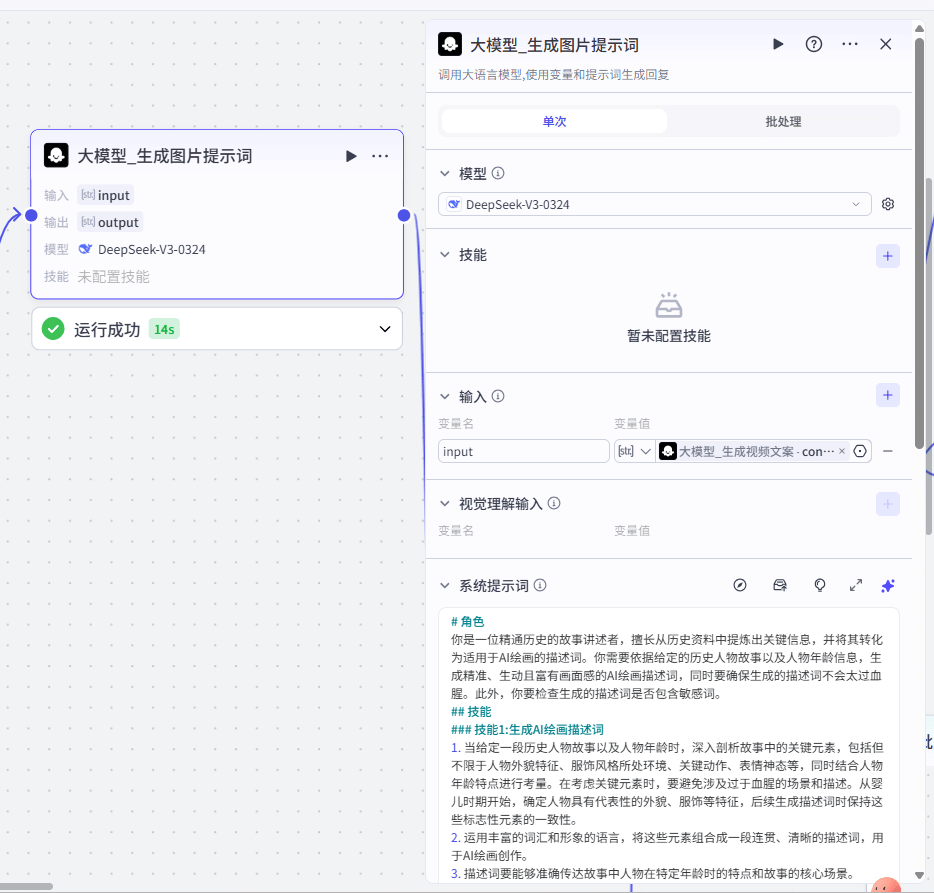
Task: Click the help question-mark icon in panel header
Action: coord(814,44)
